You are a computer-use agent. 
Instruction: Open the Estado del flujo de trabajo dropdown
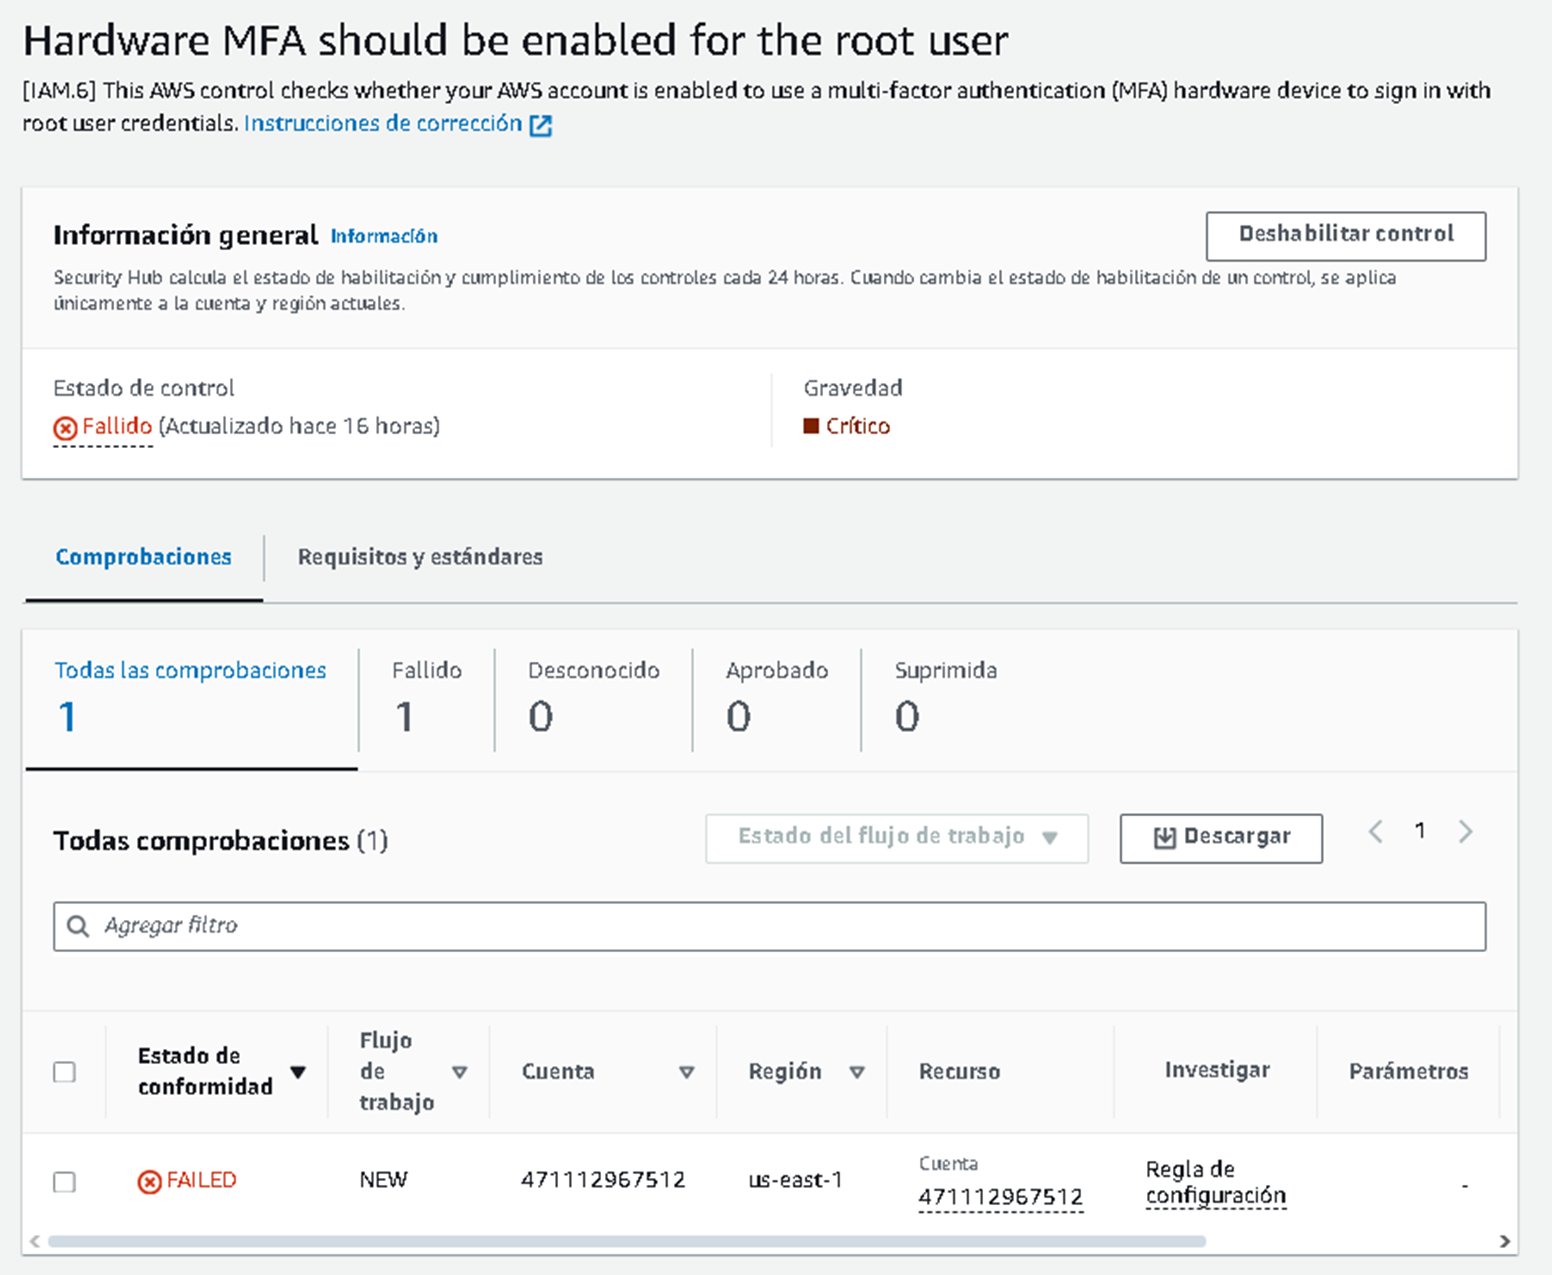[x=896, y=838]
